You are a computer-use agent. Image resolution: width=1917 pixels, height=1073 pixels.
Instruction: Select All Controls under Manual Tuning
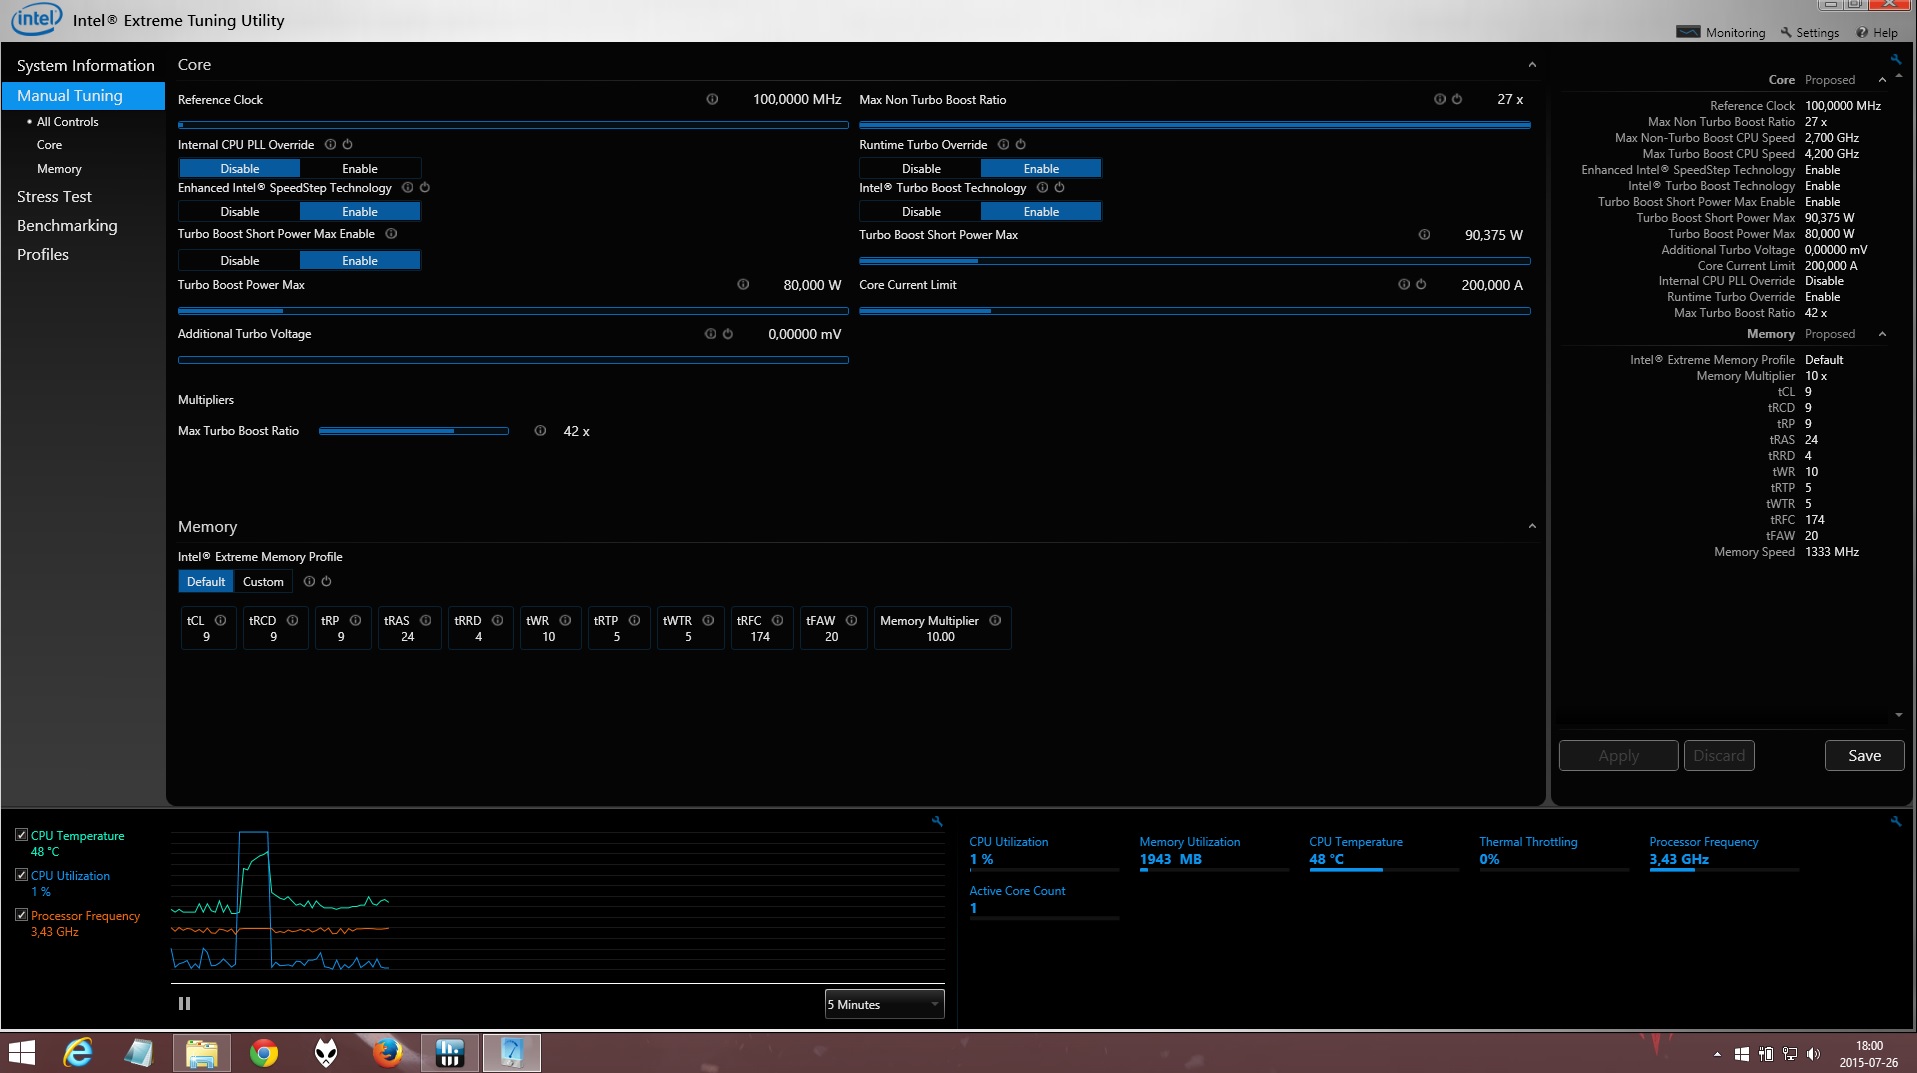click(x=67, y=121)
